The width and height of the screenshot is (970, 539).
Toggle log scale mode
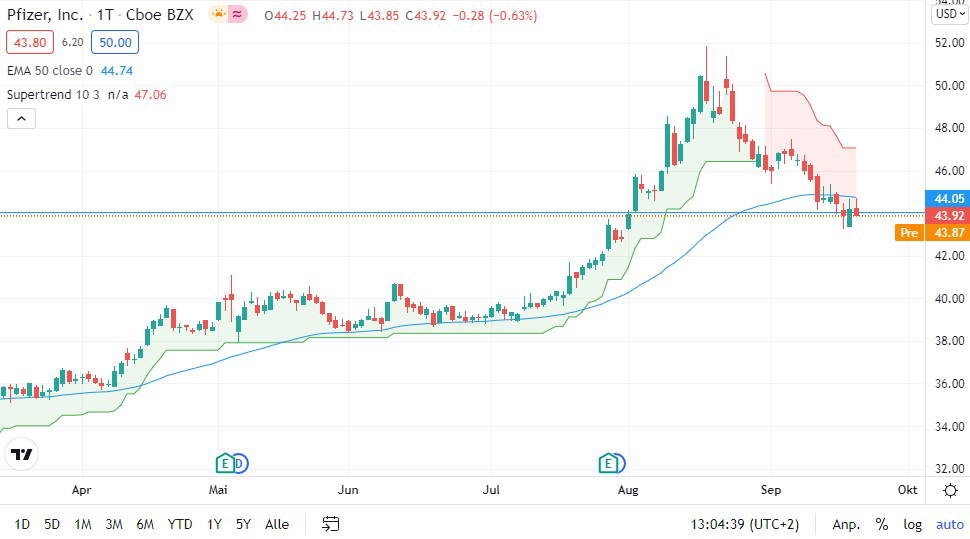(912, 524)
